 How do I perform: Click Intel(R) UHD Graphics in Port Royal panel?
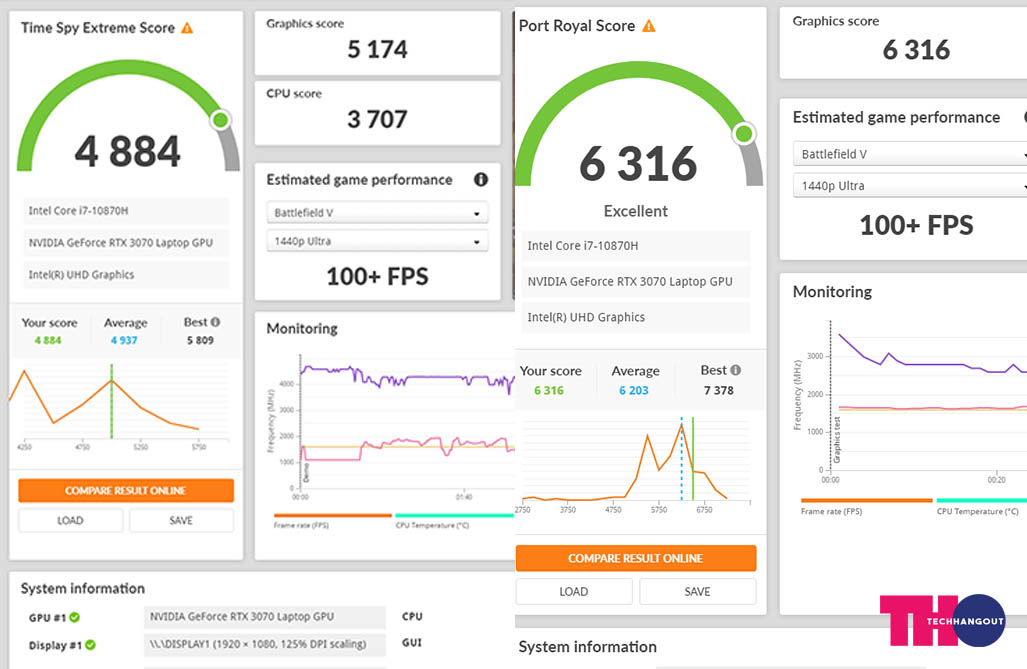(x=635, y=317)
